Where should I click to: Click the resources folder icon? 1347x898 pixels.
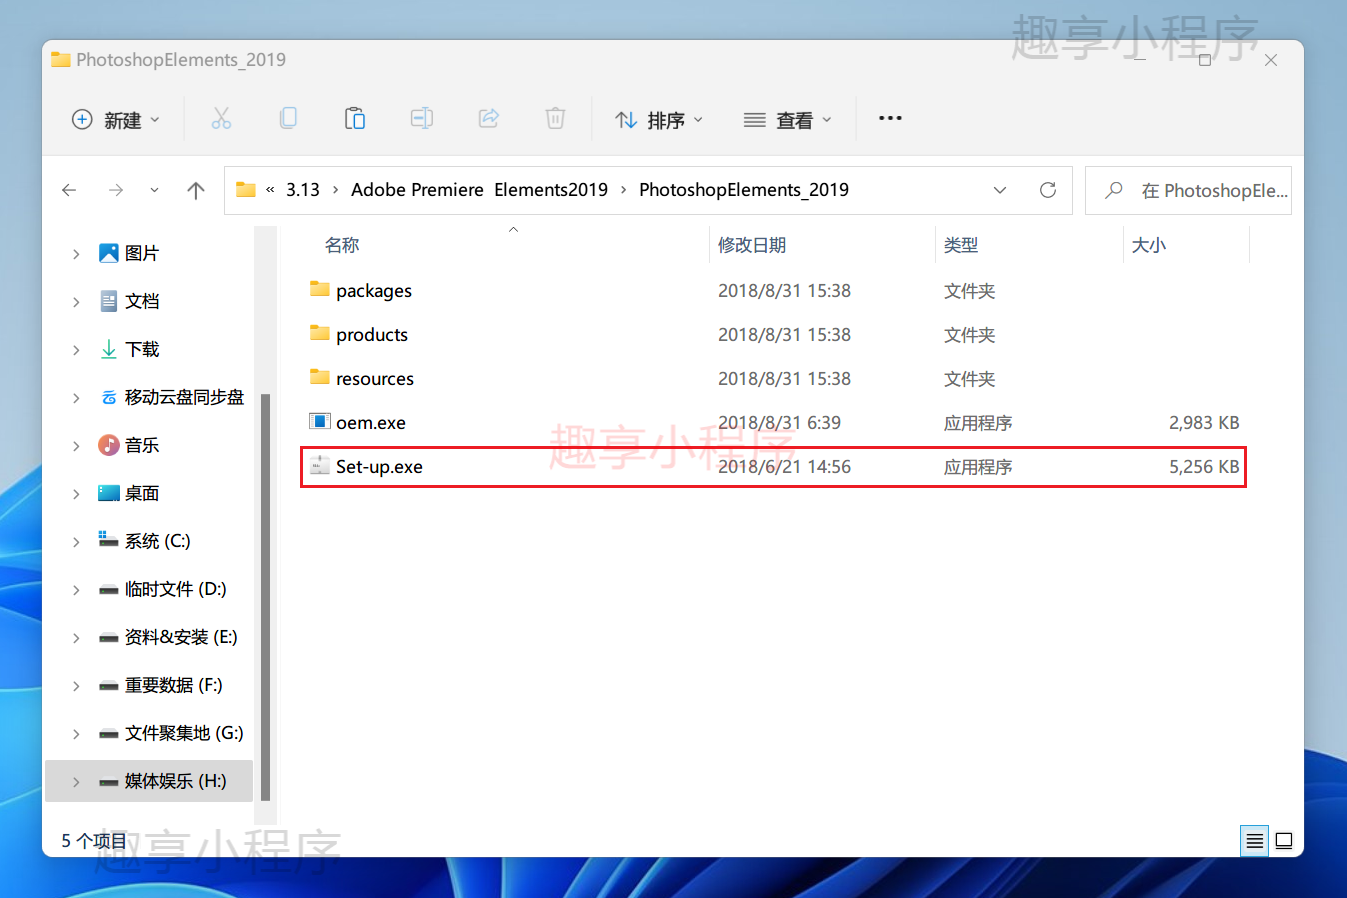coord(320,377)
